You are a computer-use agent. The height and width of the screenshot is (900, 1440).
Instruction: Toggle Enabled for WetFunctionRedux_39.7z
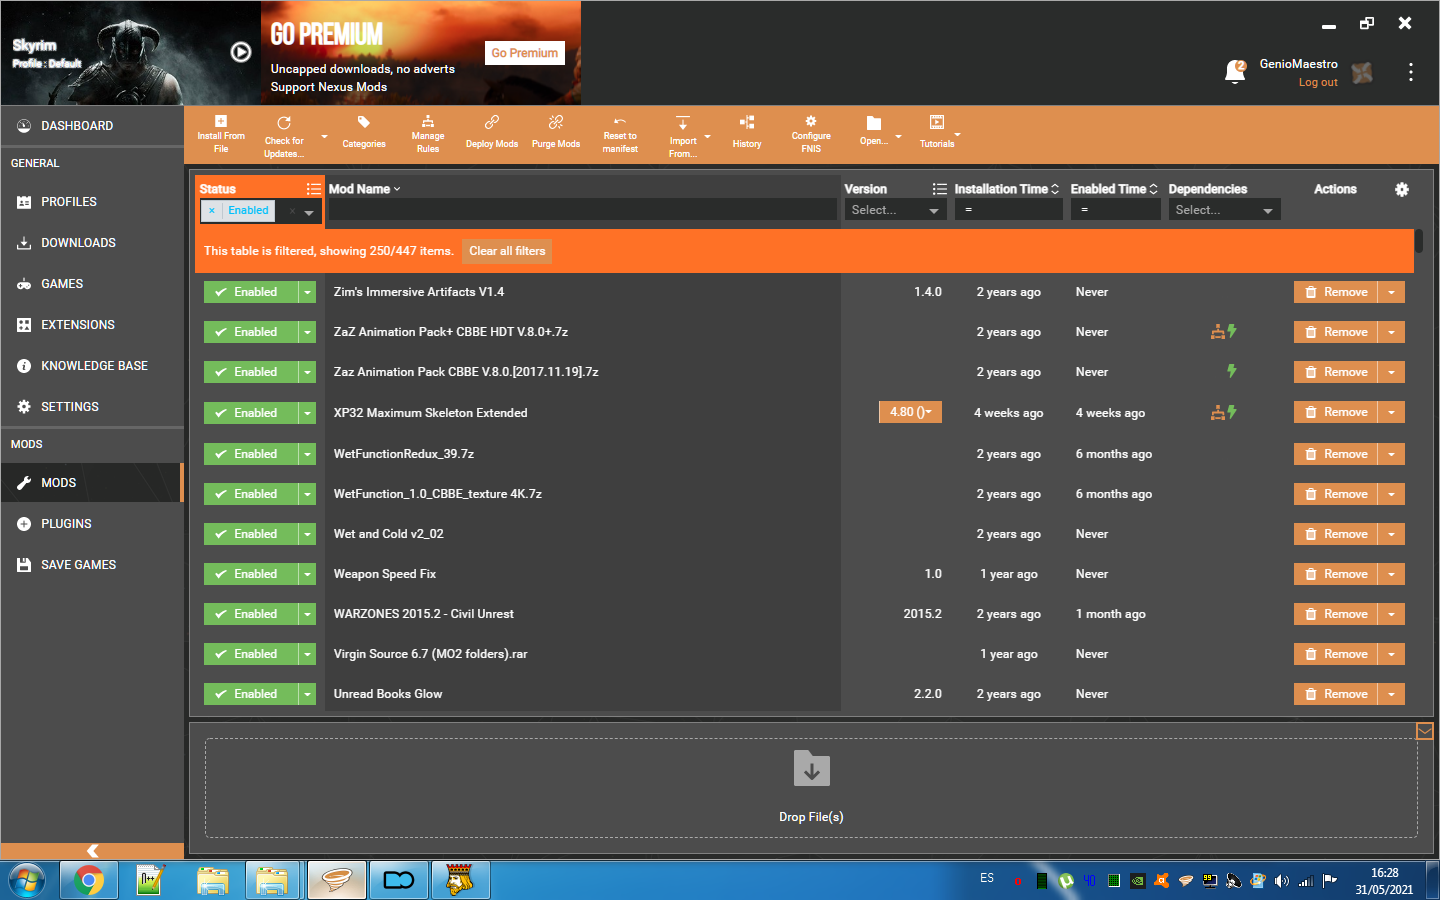tap(251, 454)
